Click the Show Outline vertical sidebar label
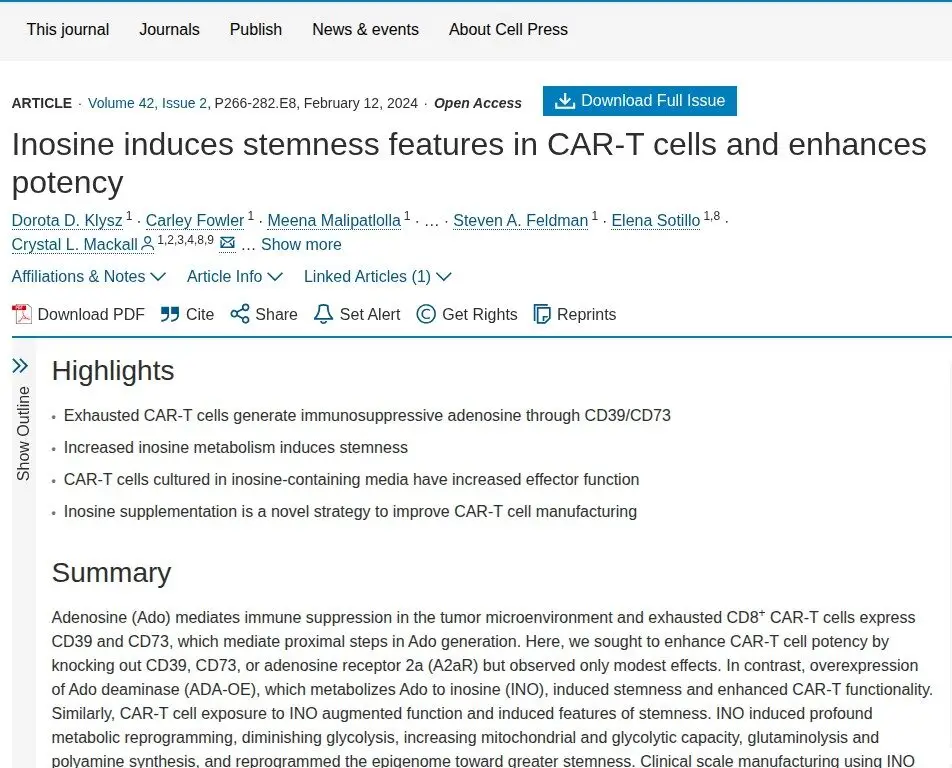This screenshot has height=768, width=952. click(x=23, y=433)
